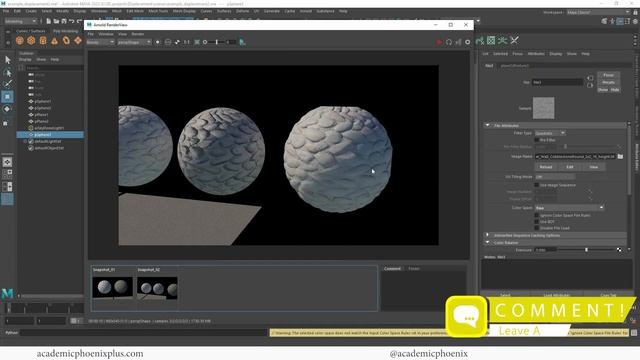Create a polygon plane from the shelf
The height and width of the screenshot is (360, 640).
point(78,40)
